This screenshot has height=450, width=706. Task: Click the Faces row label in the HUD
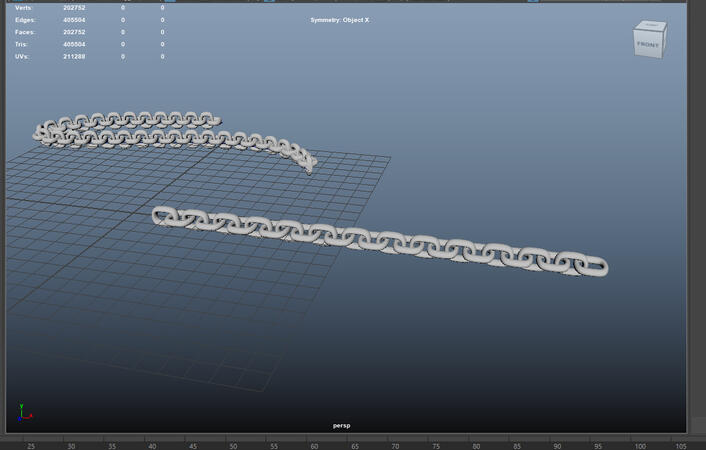point(25,32)
